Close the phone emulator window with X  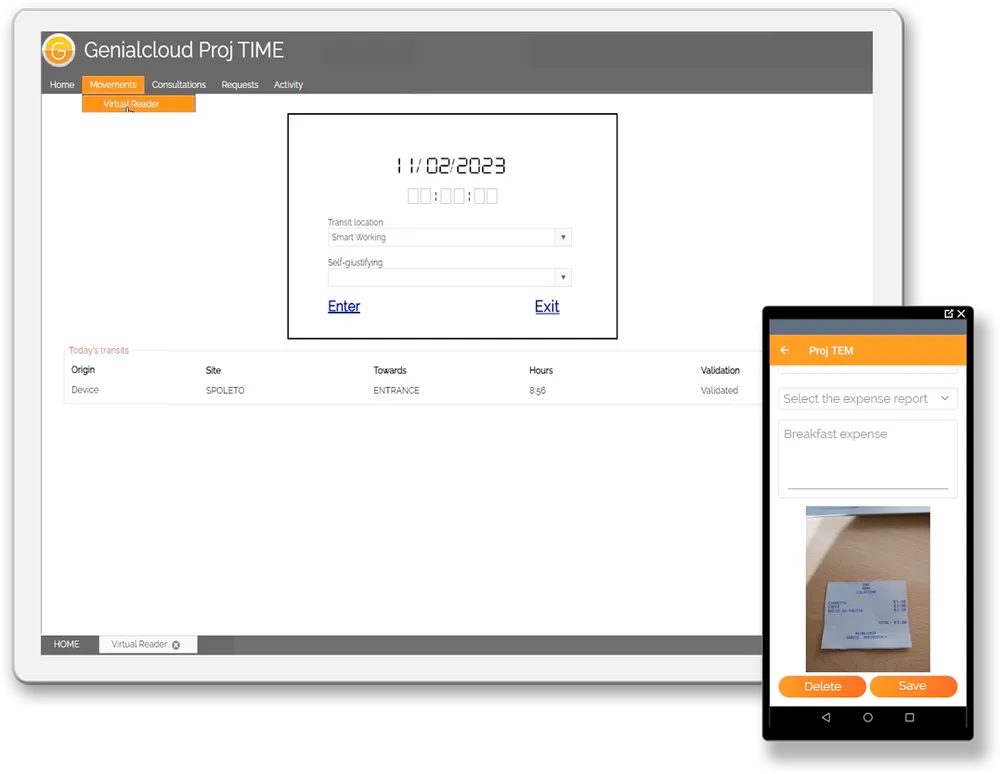point(962,314)
